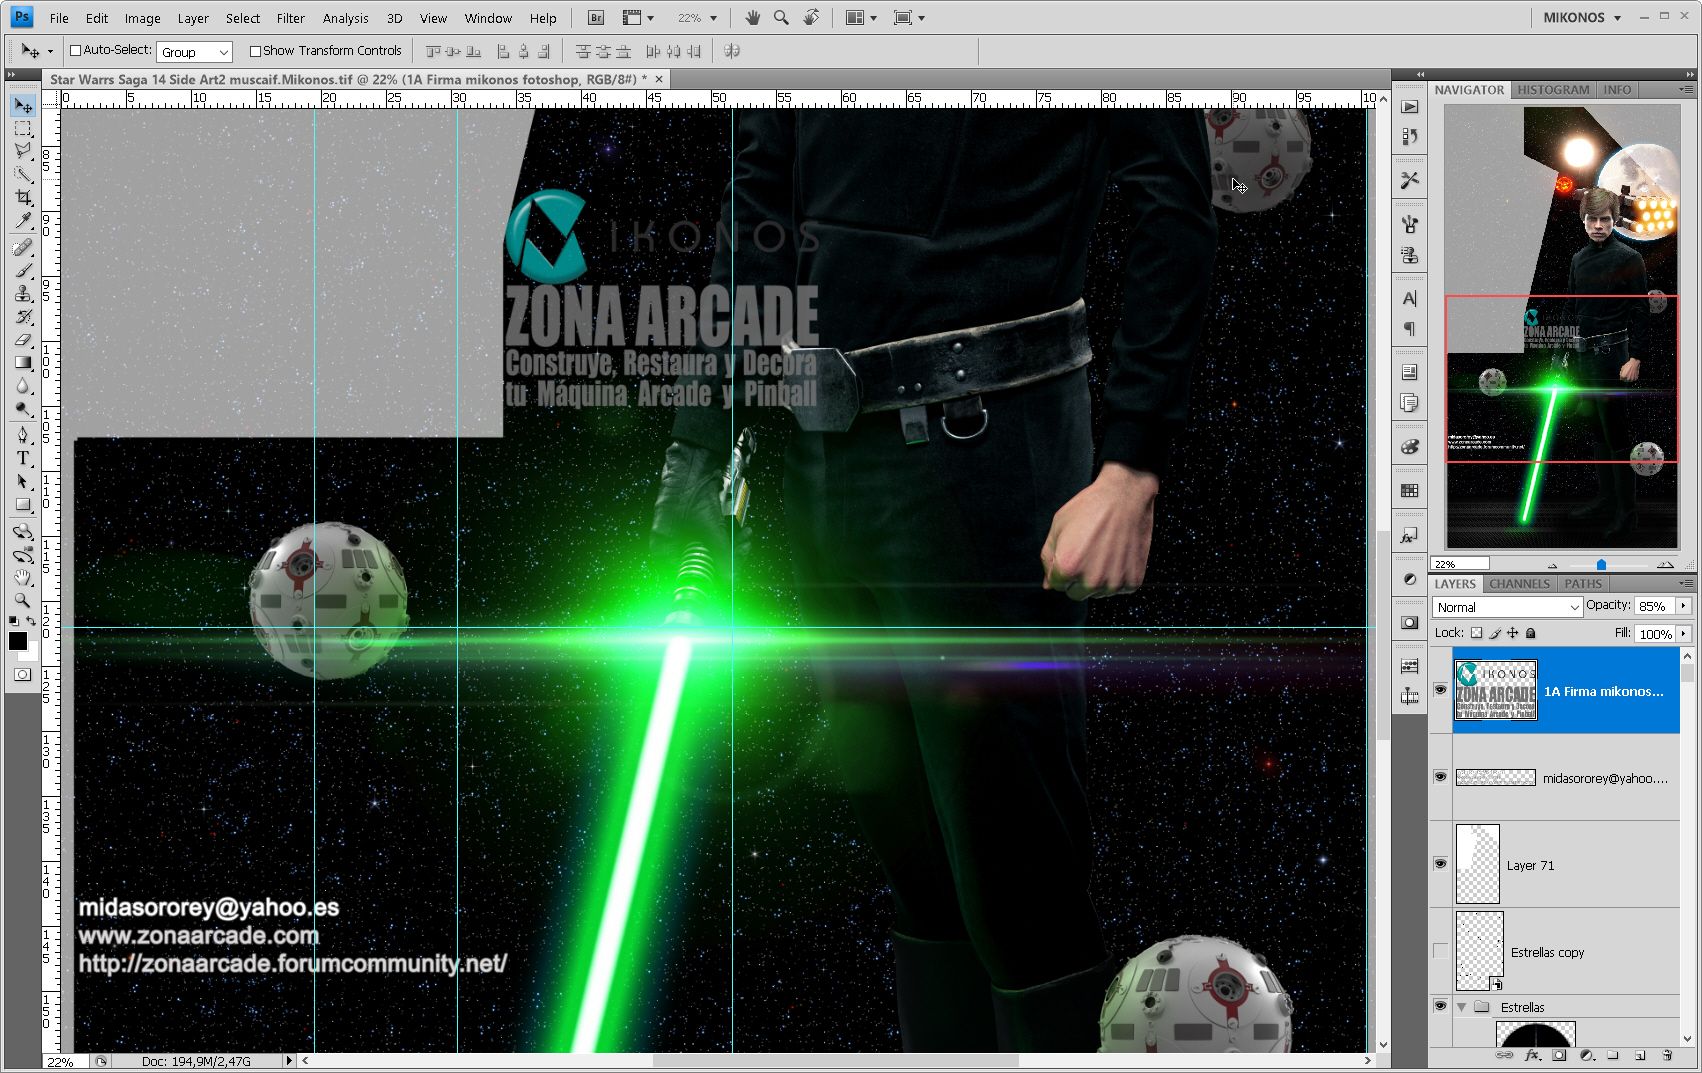Switch to the Histogram tab

pyautogui.click(x=1553, y=90)
